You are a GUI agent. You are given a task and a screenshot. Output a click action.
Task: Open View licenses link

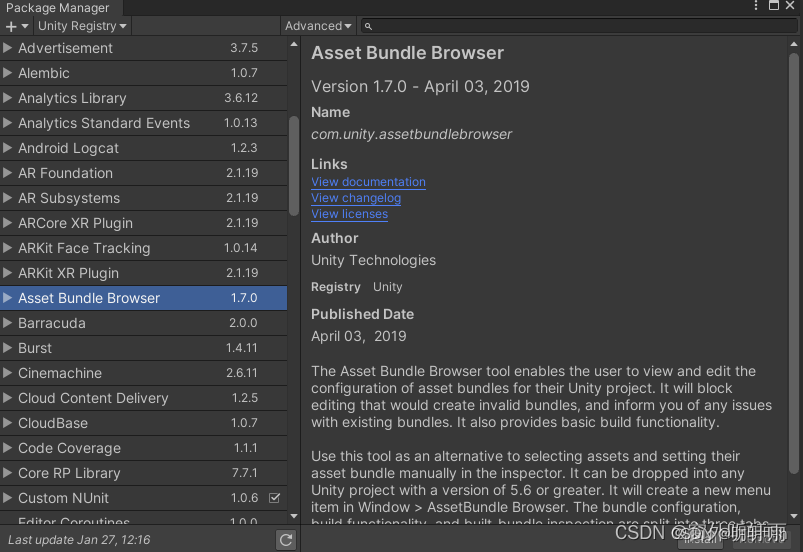pyautogui.click(x=349, y=214)
